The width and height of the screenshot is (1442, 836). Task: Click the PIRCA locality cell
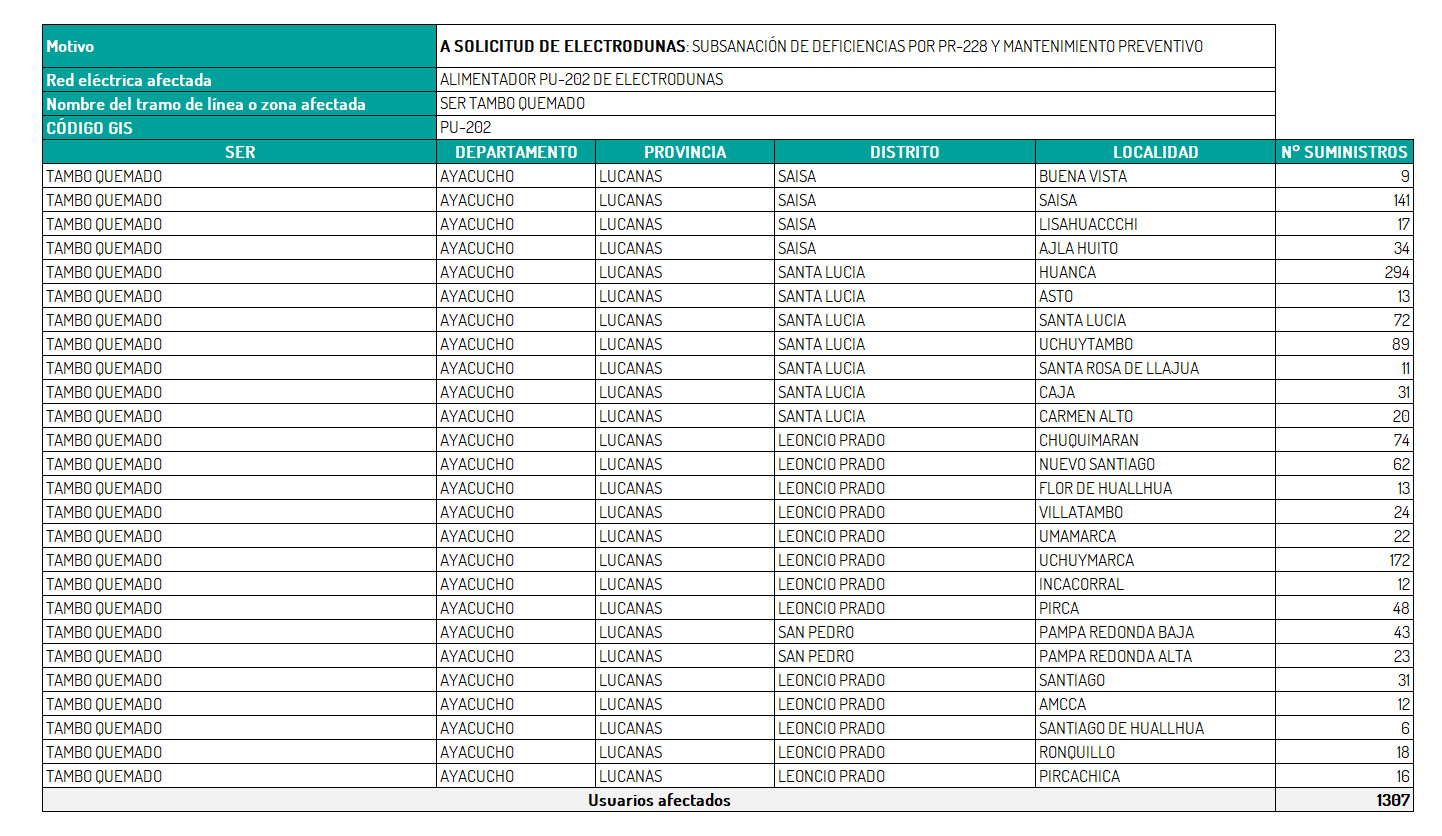point(1156,608)
